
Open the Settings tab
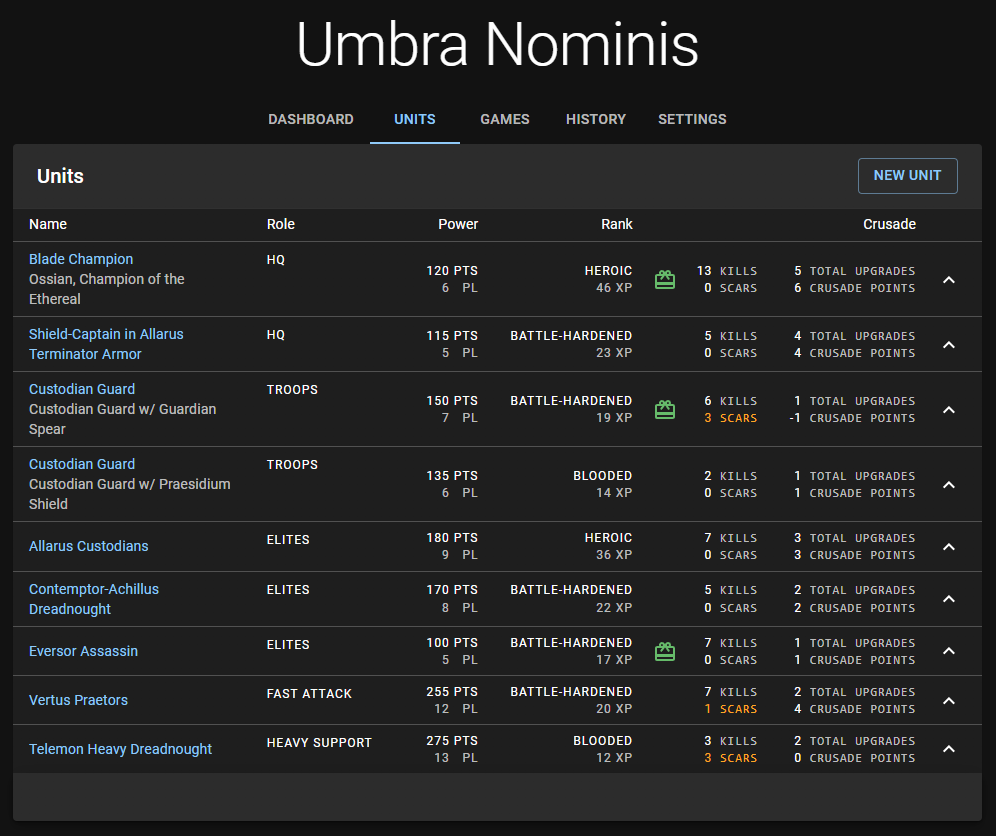(692, 119)
